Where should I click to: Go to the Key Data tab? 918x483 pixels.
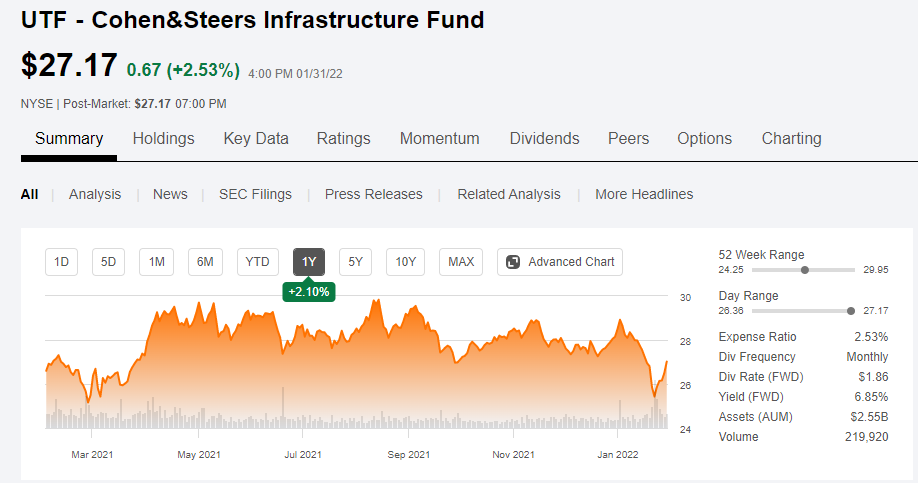(x=256, y=139)
